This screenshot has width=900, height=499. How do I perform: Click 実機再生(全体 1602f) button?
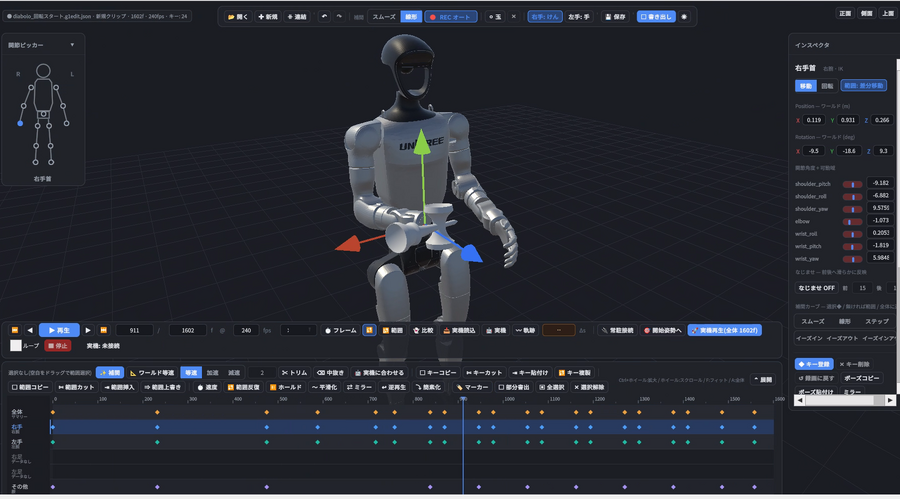coord(724,330)
